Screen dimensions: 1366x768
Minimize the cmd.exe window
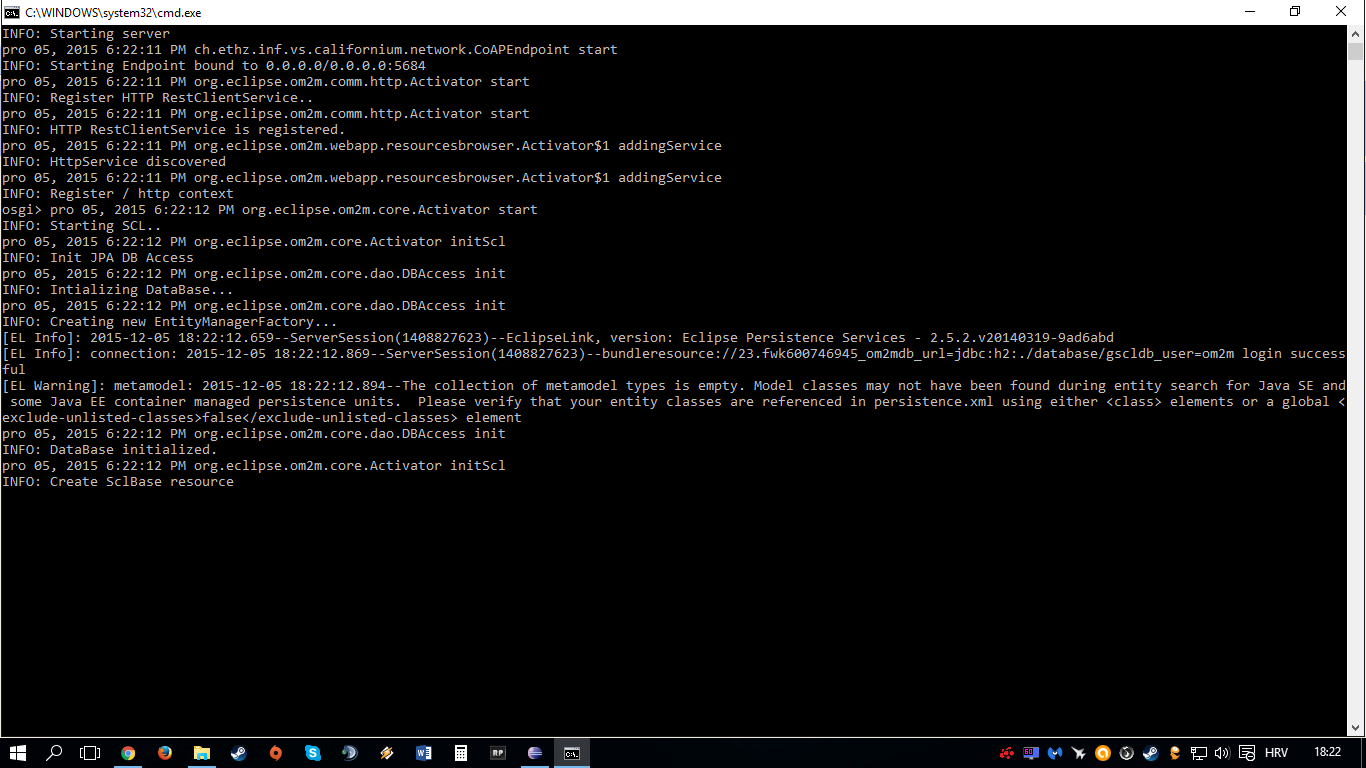[1249, 12]
